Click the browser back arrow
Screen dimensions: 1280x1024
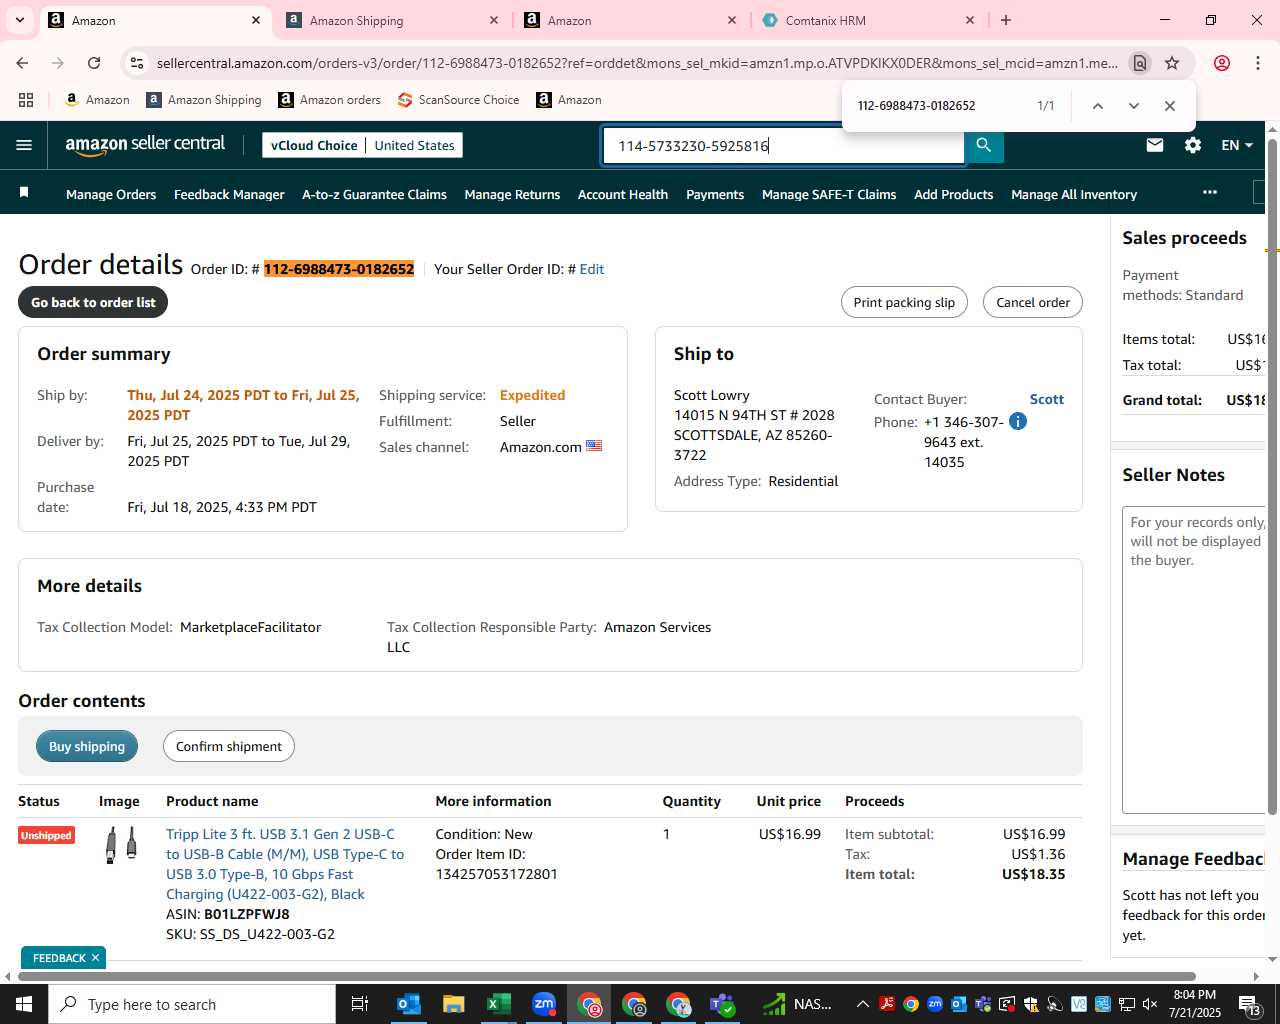22,63
